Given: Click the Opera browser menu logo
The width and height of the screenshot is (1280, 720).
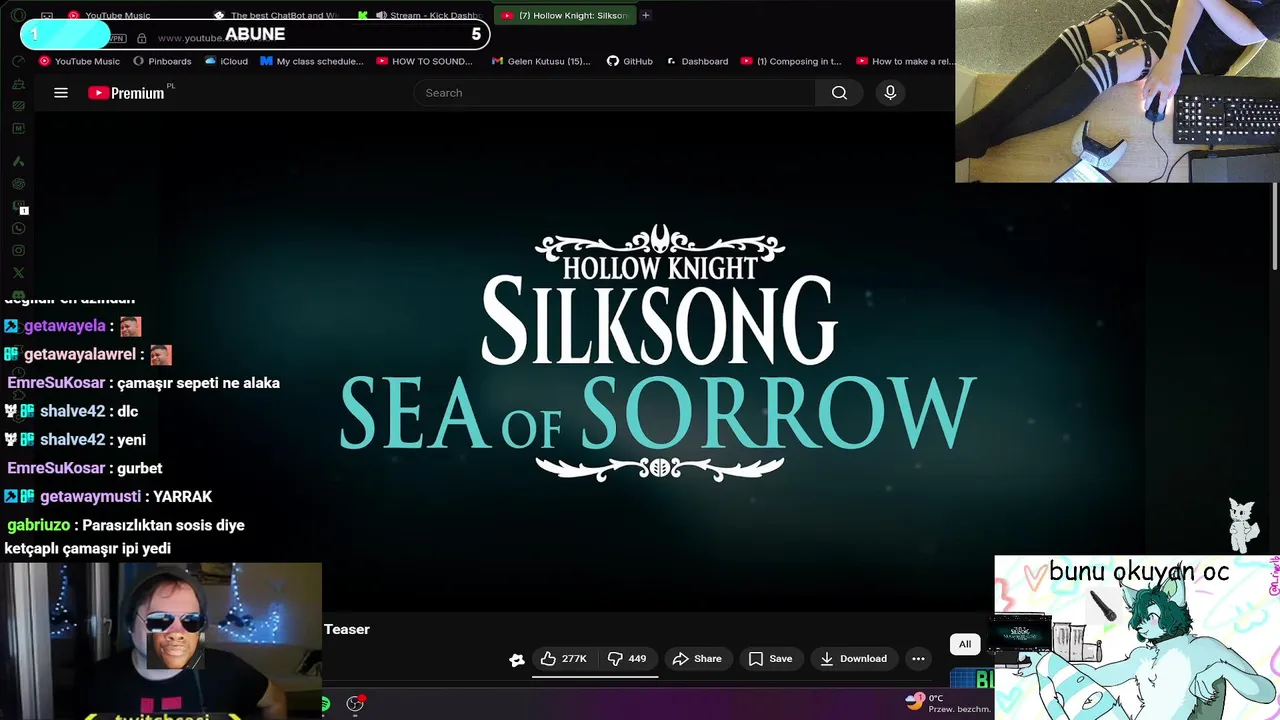Looking at the screenshot, I should 18,15.
